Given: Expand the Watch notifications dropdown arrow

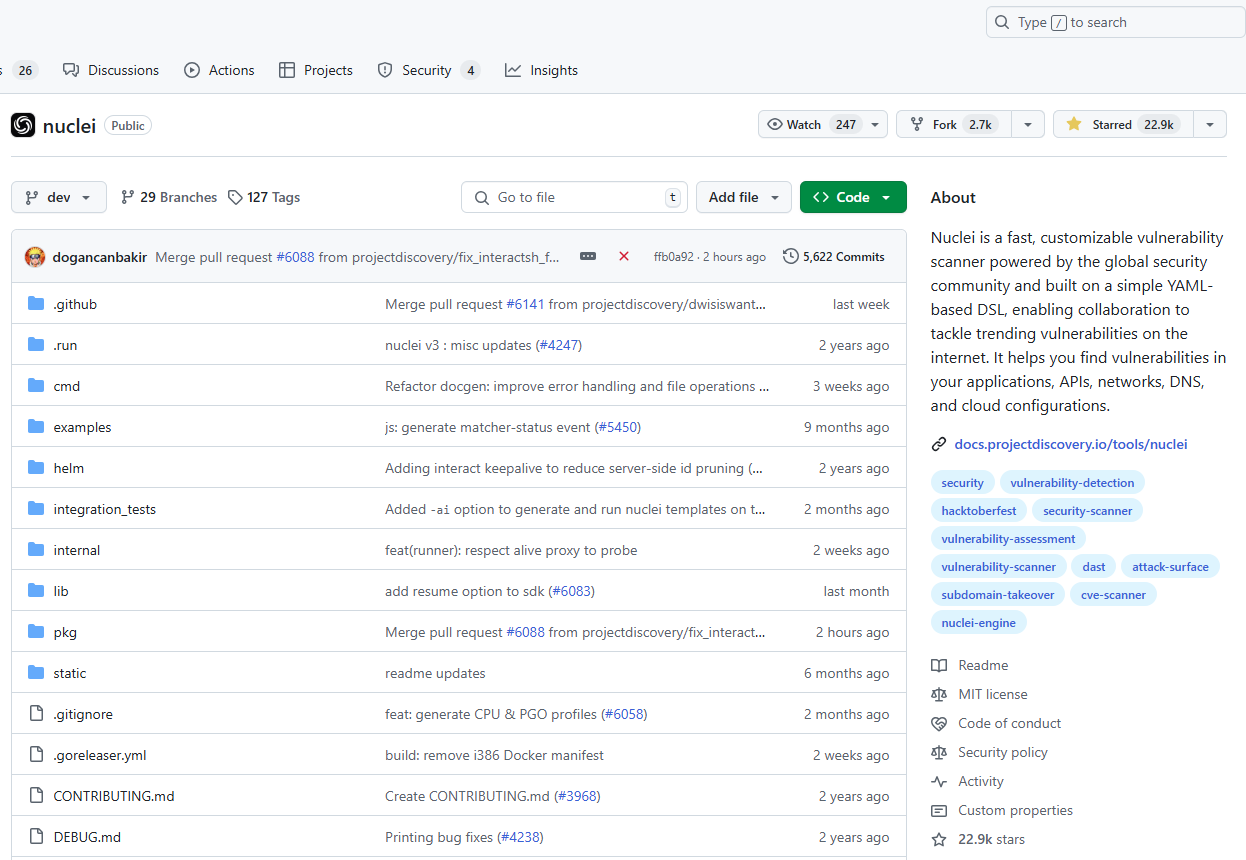Looking at the screenshot, I should (x=875, y=125).
